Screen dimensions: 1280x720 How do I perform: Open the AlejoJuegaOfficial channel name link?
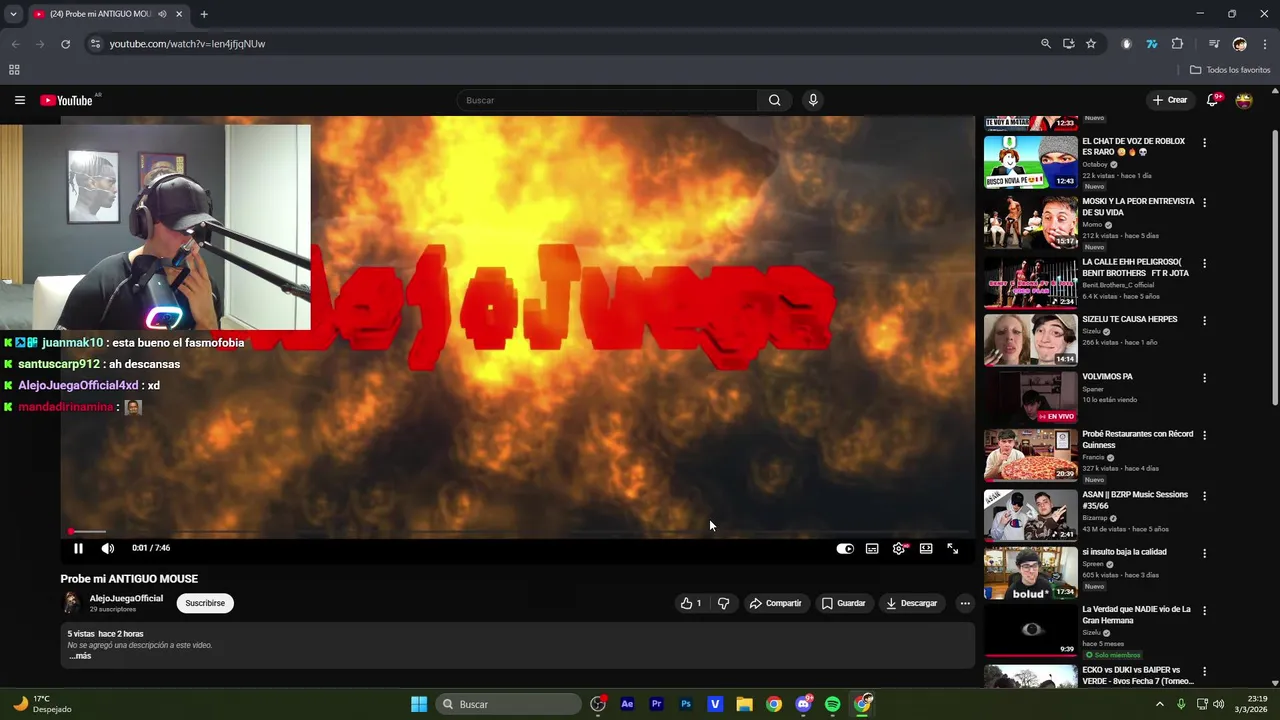point(126,598)
